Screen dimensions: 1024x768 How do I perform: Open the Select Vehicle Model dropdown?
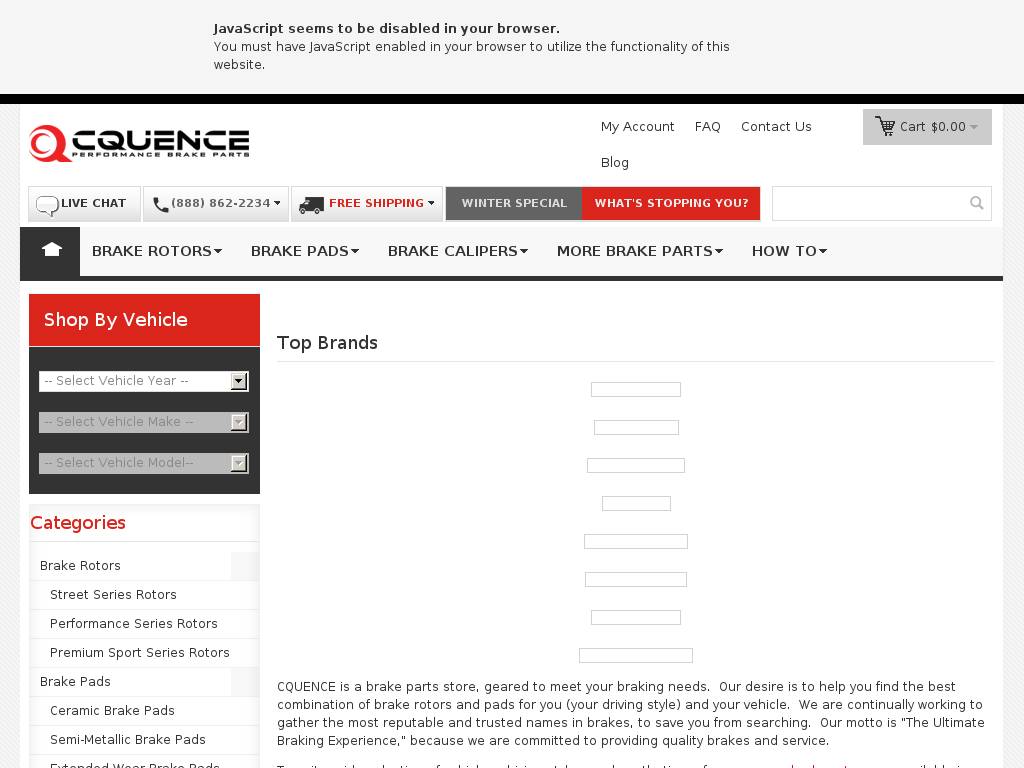click(x=143, y=463)
